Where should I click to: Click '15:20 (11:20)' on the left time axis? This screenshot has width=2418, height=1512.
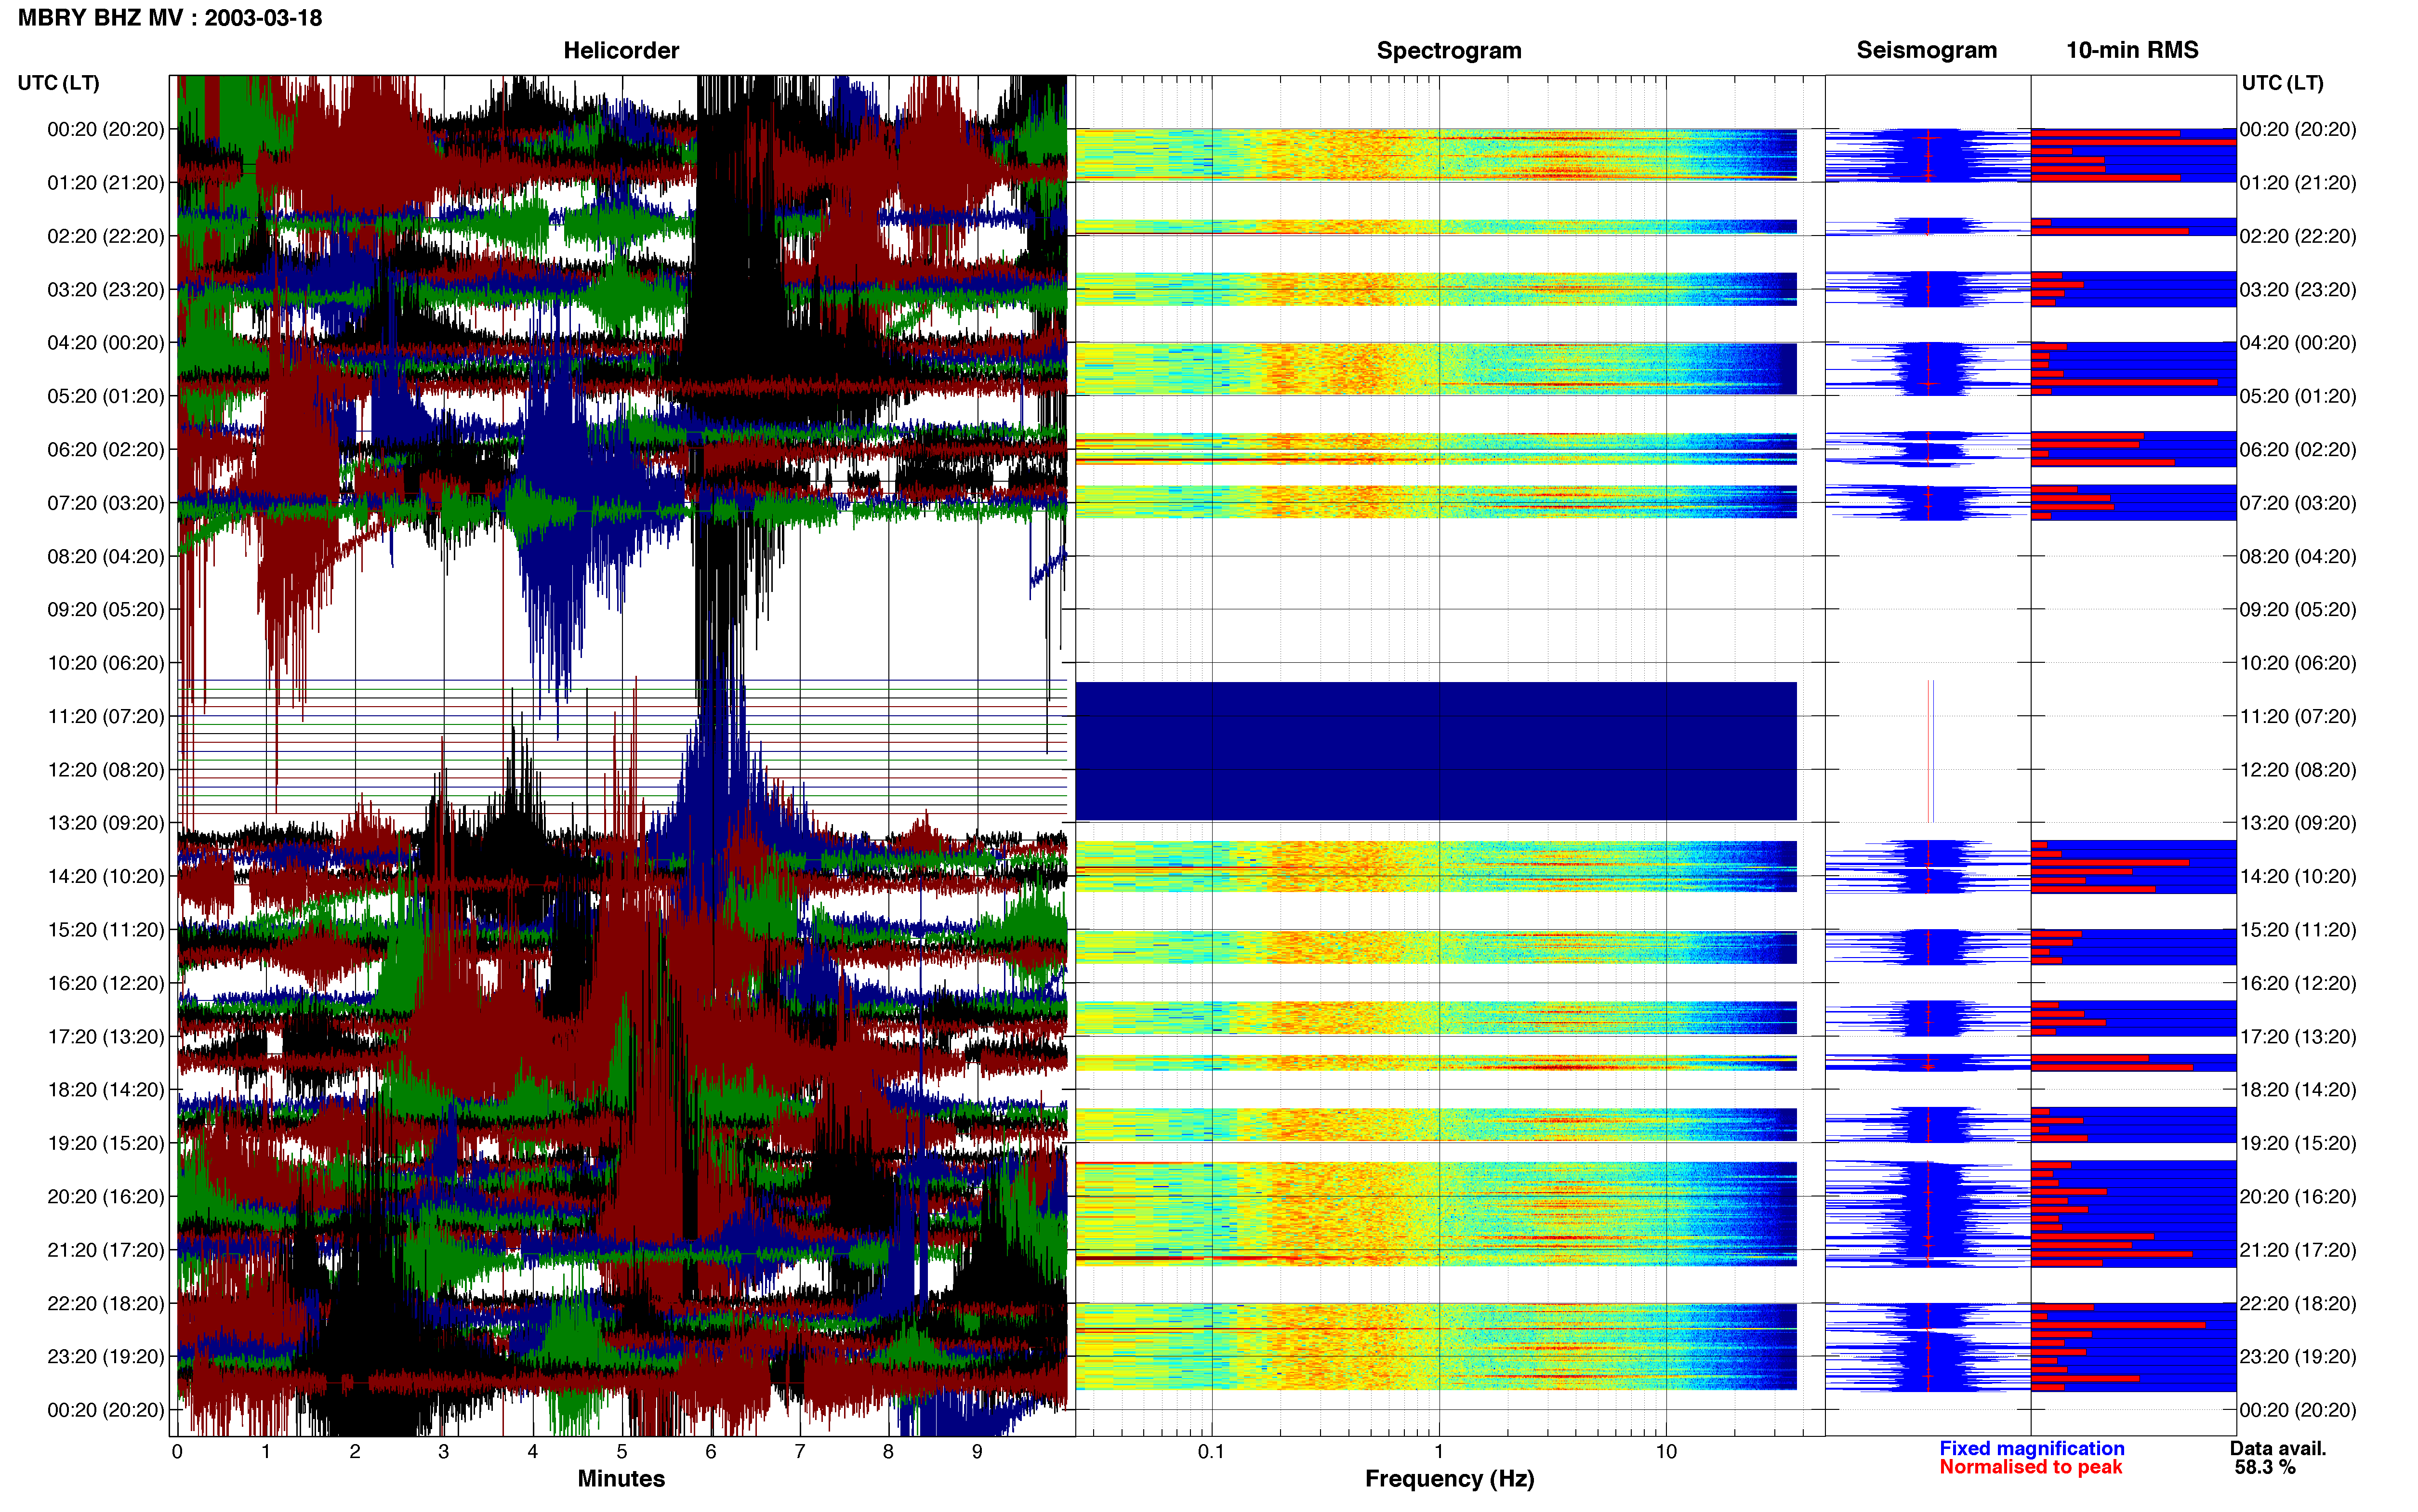pos(106,930)
